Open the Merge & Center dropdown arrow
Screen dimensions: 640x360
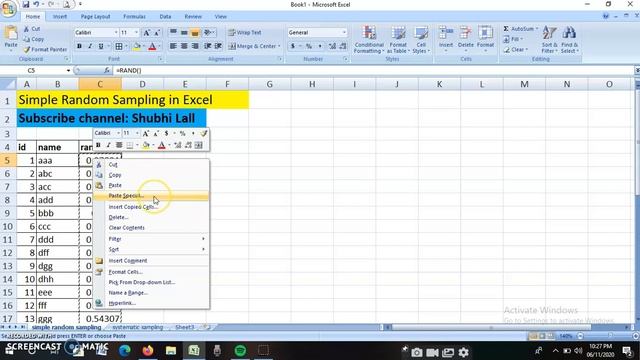pos(279,46)
